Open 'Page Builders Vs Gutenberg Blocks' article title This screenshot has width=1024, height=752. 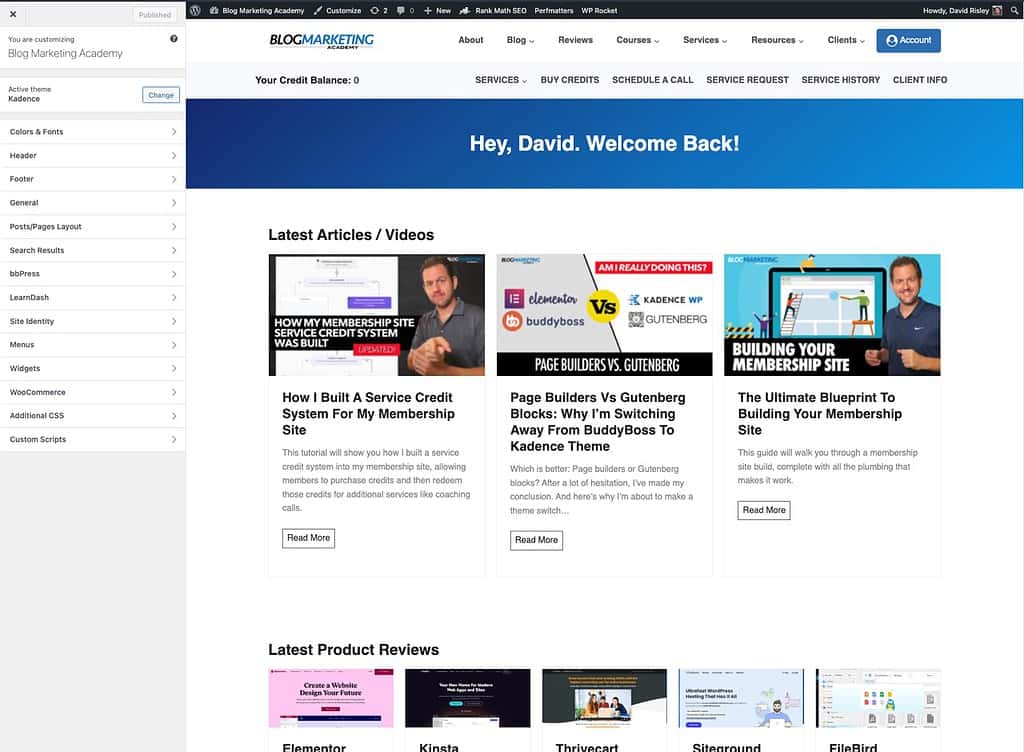pyautogui.click(x=598, y=422)
